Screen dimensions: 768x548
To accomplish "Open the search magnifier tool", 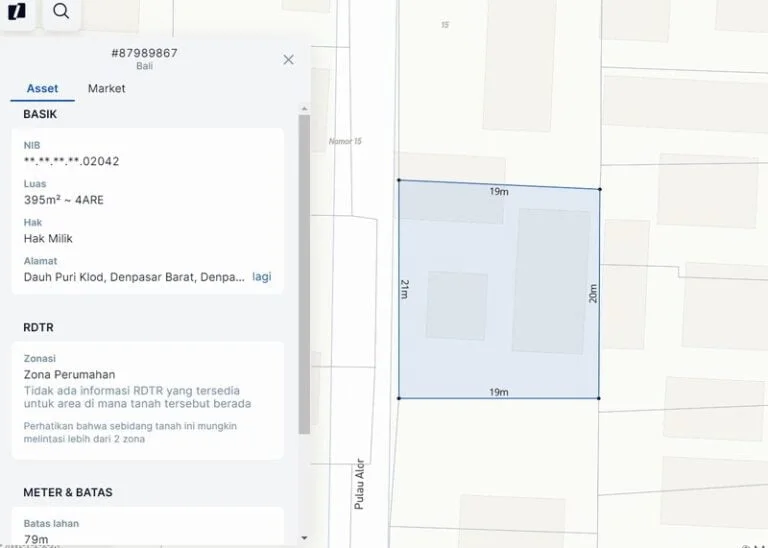I will 61,11.
